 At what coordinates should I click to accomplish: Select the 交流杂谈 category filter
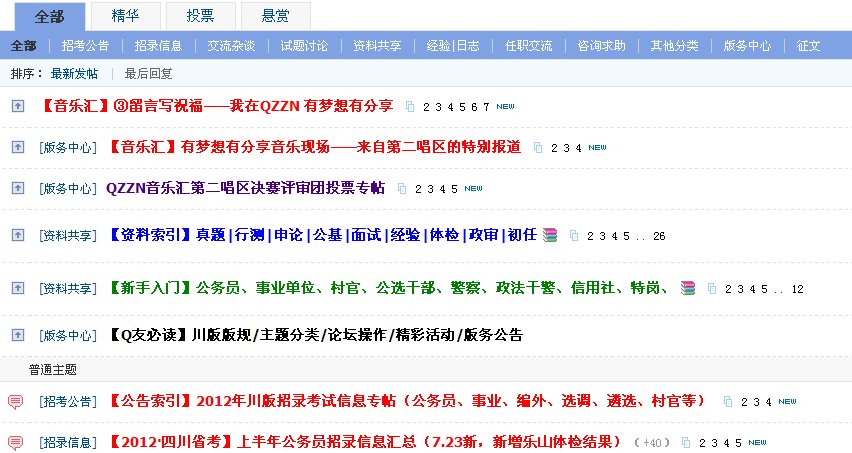pyautogui.click(x=231, y=46)
